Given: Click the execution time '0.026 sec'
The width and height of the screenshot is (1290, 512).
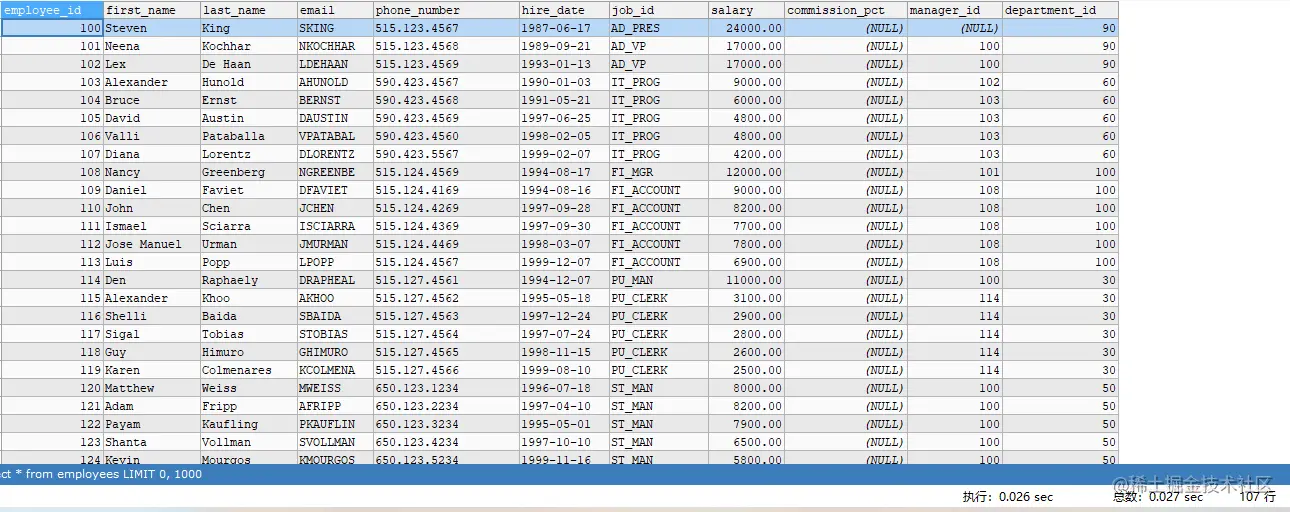Looking at the screenshot, I should click(1027, 497).
